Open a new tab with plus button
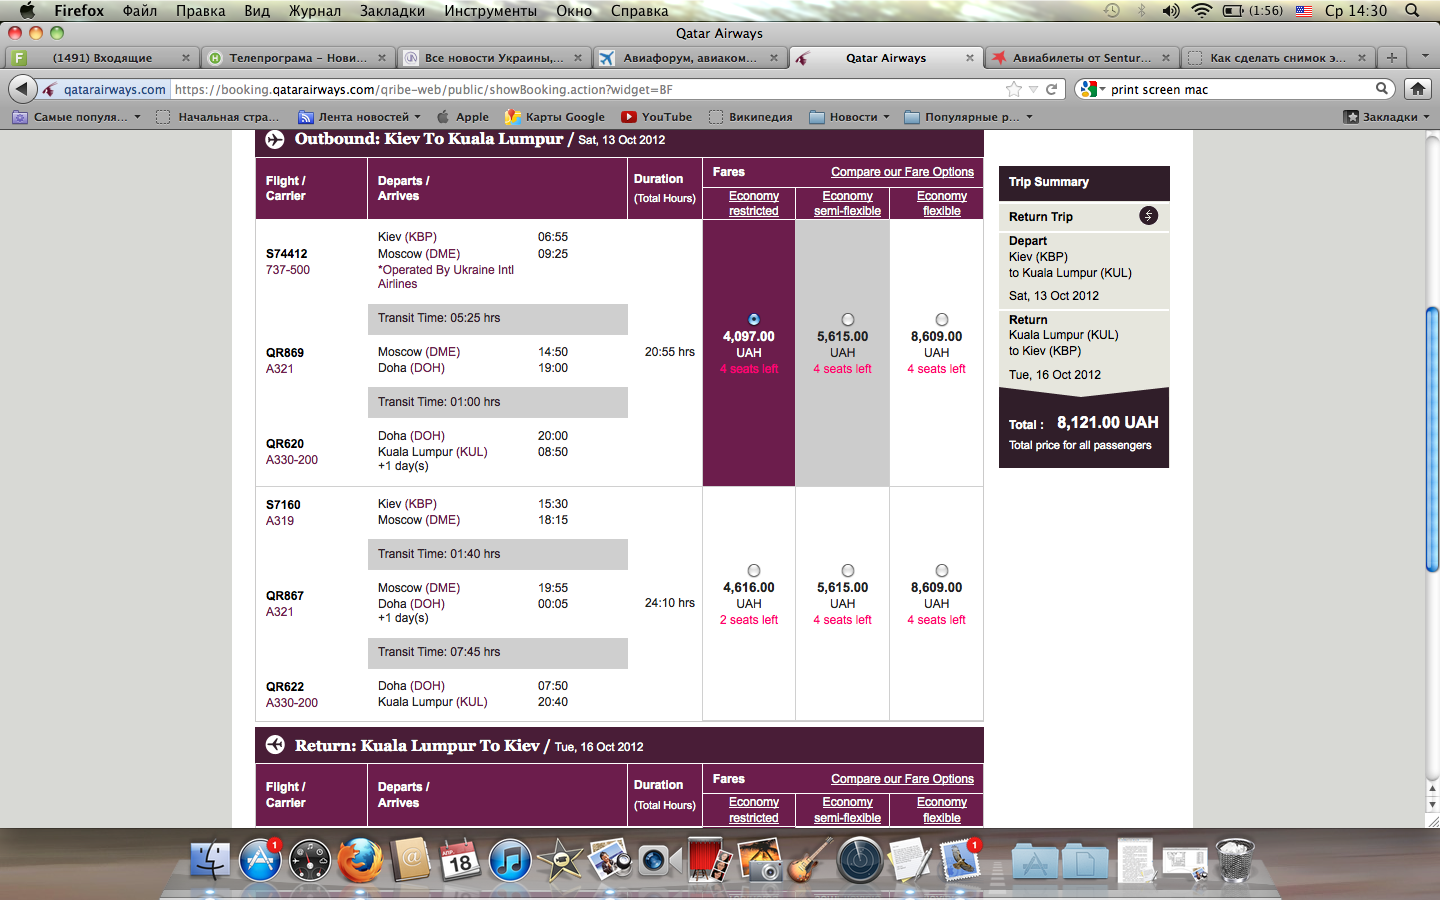Screen dimensions: 1440x900 1391,58
